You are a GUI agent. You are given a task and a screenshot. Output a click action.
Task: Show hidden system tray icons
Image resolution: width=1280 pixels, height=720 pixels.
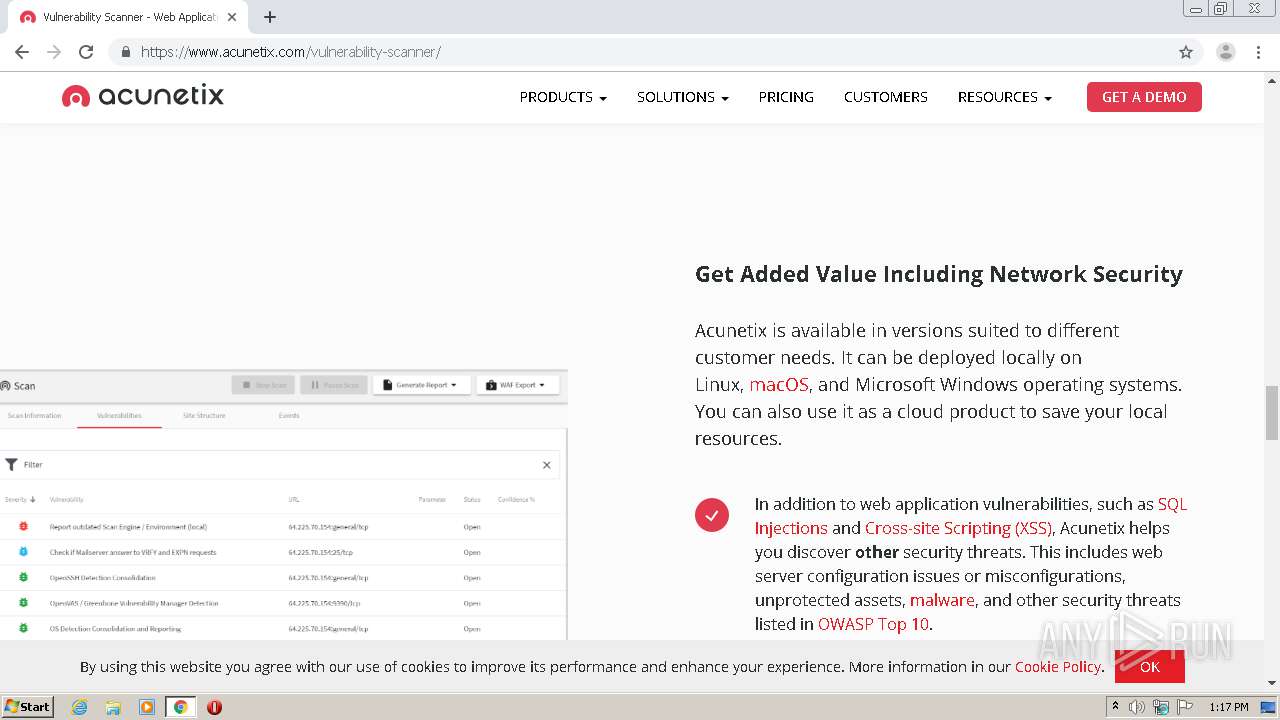tap(1115, 707)
